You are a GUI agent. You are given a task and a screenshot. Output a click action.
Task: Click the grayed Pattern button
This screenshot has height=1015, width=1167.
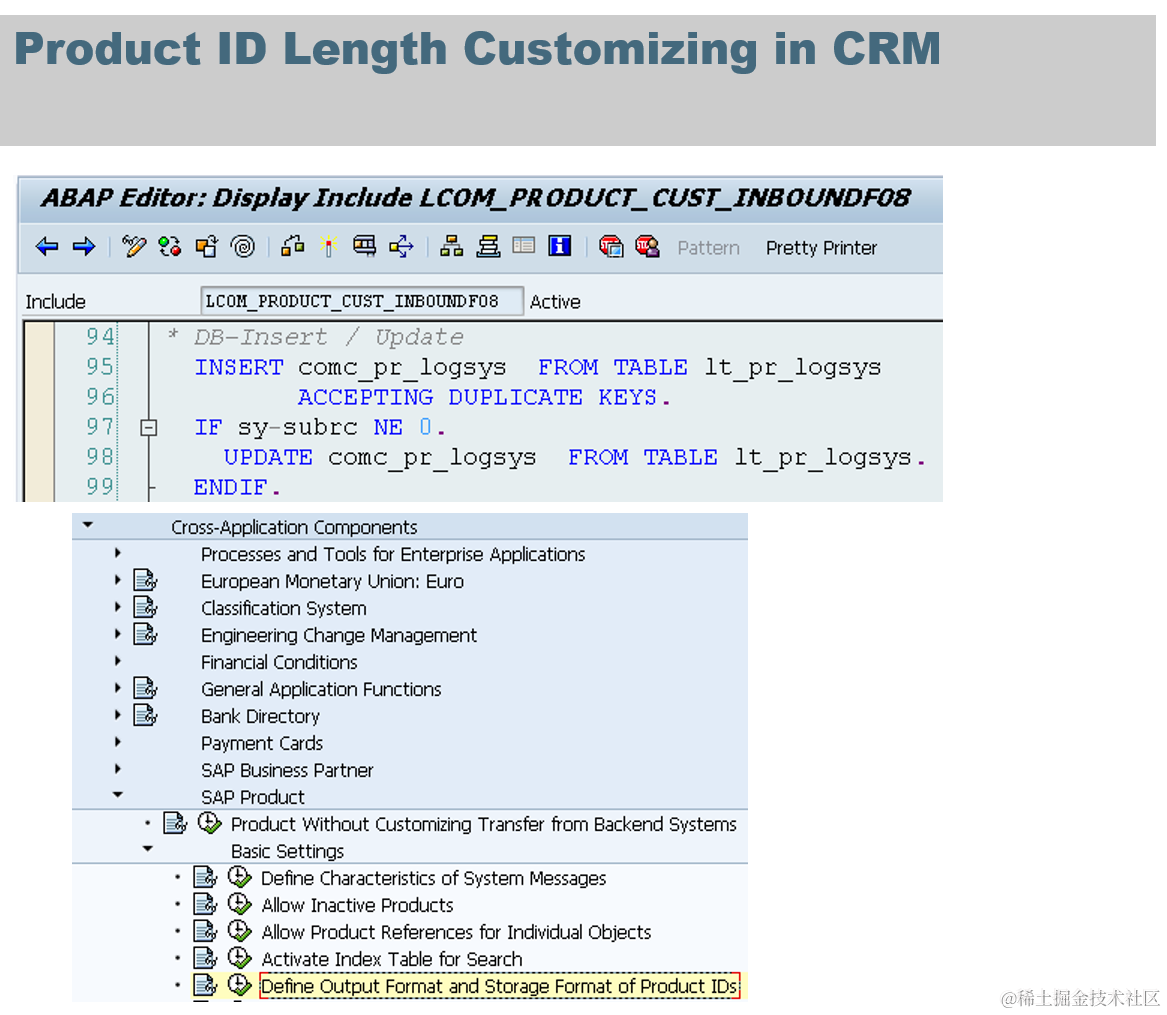[709, 248]
